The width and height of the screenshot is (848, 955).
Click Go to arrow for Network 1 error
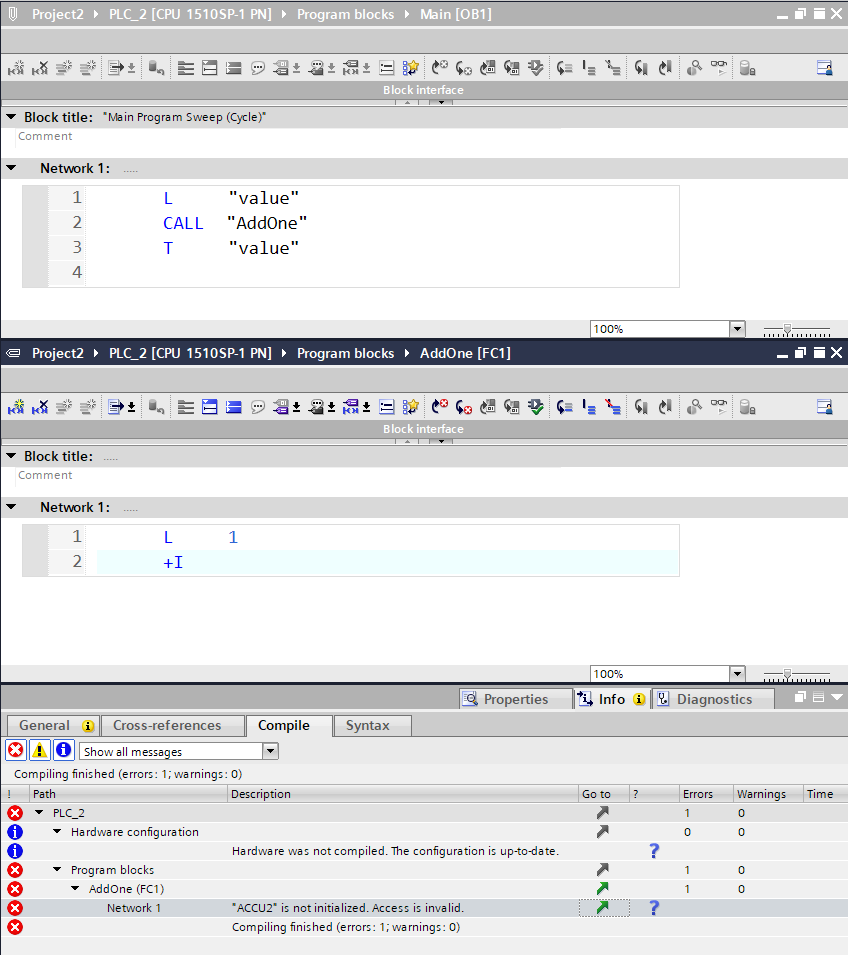[x=602, y=908]
